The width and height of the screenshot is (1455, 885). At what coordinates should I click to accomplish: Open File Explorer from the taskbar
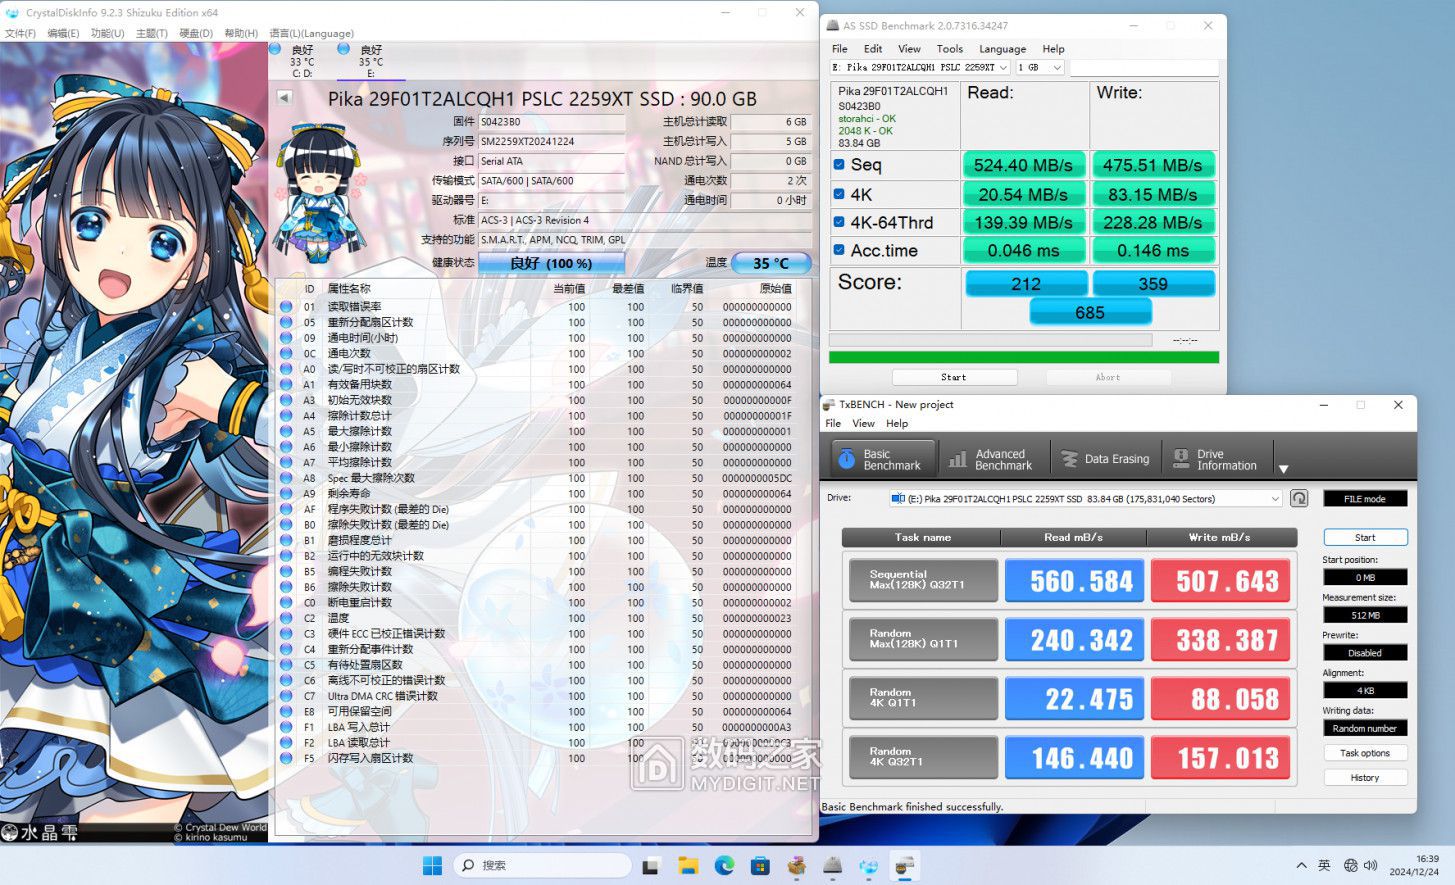pyautogui.click(x=688, y=866)
